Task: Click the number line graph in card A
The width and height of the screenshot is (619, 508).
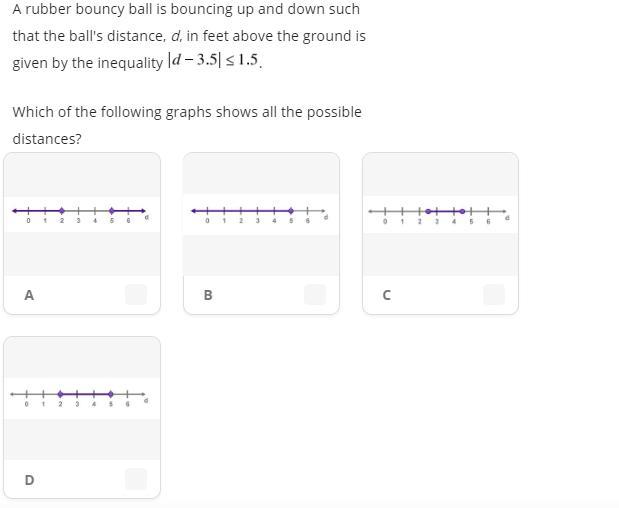Action: [81, 213]
